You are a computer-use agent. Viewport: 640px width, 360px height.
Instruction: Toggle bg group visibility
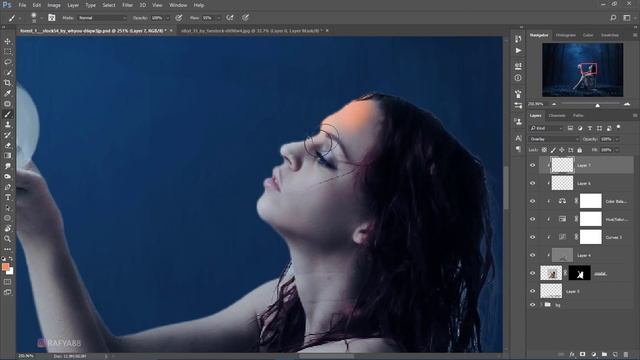pyautogui.click(x=532, y=304)
